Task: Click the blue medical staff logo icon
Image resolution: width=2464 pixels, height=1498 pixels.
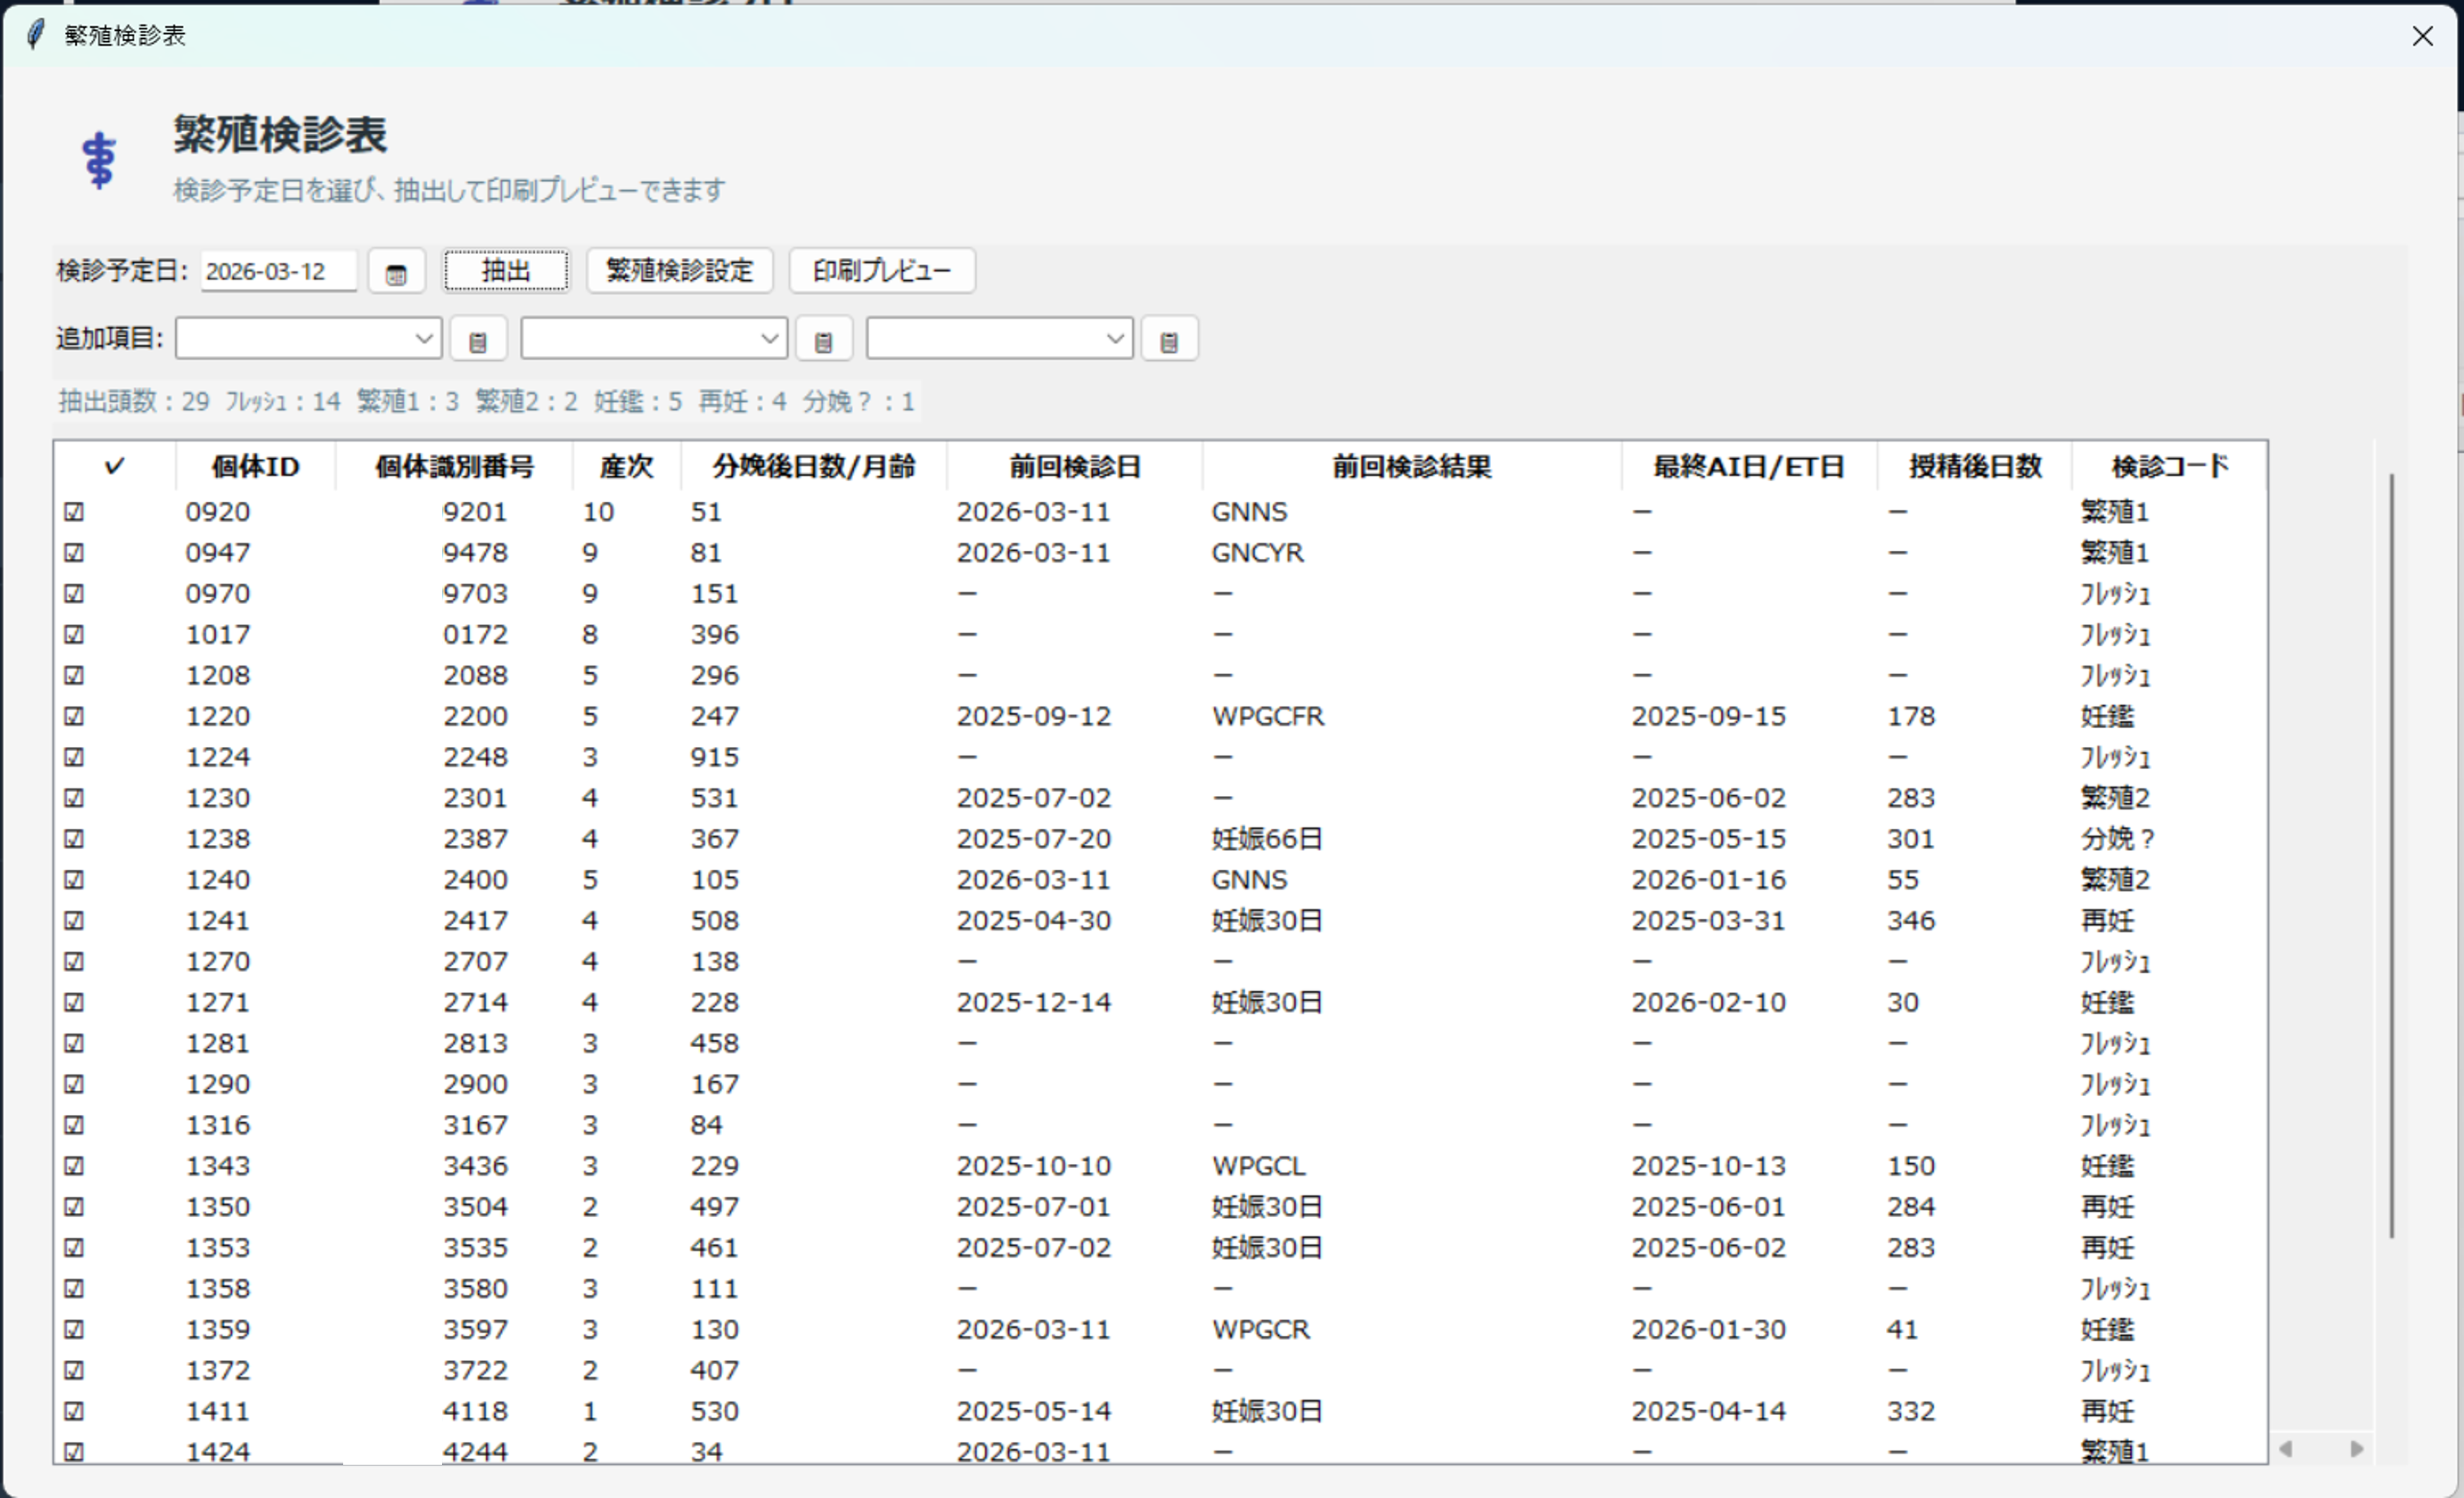Action: [x=99, y=160]
